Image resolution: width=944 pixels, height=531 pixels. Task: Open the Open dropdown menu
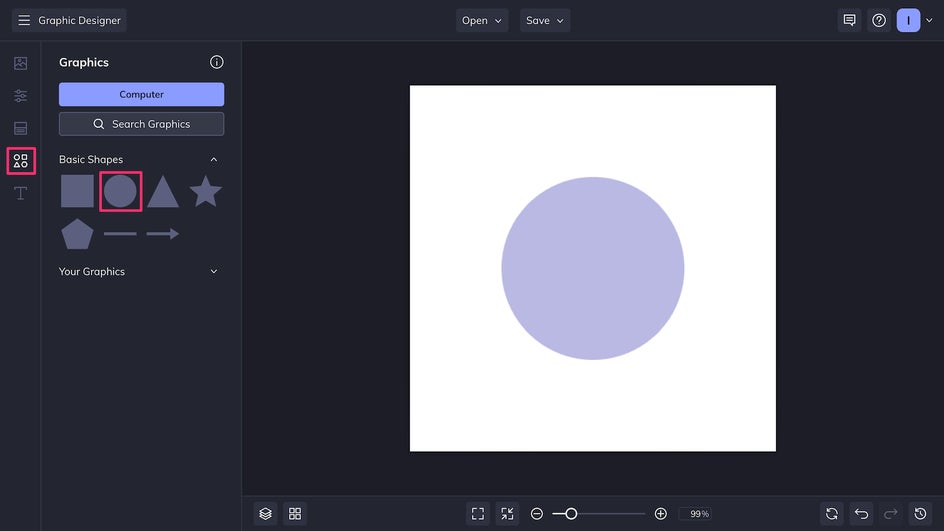[x=483, y=20]
